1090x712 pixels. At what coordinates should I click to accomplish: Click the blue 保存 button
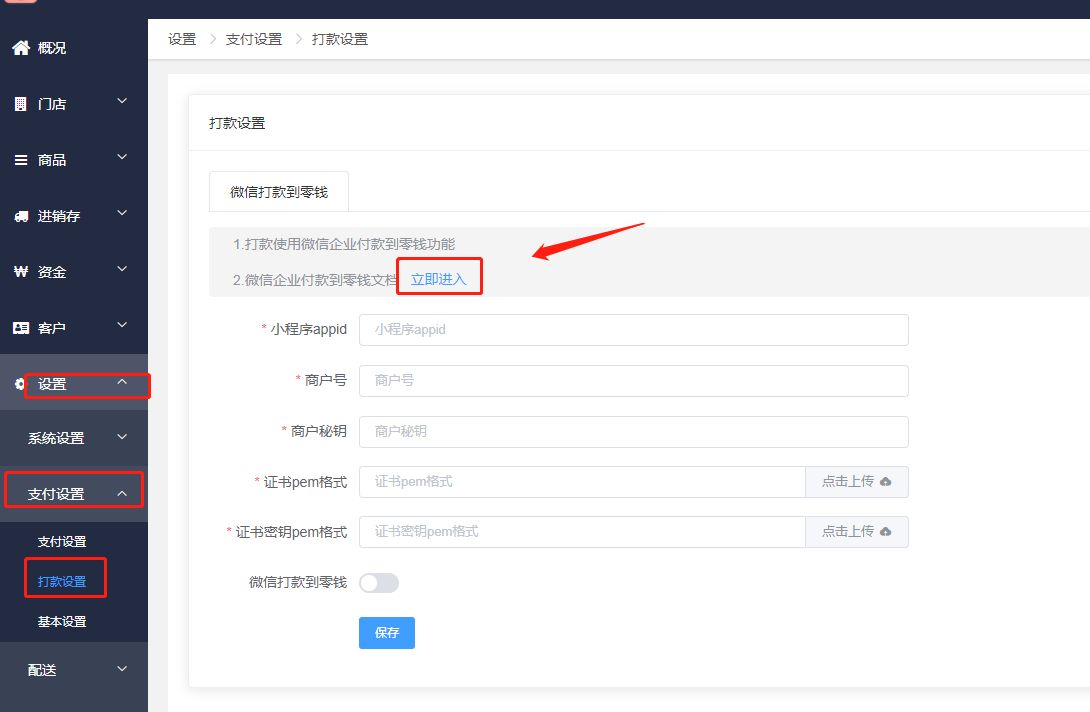coord(387,633)
